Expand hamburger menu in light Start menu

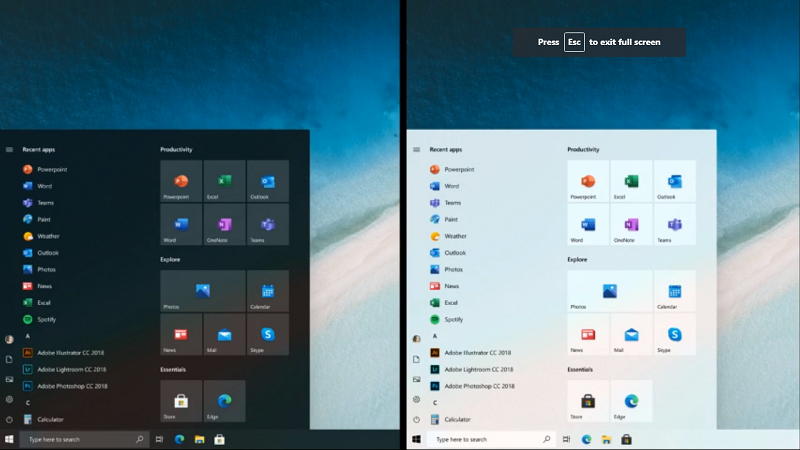click(416, 149)
